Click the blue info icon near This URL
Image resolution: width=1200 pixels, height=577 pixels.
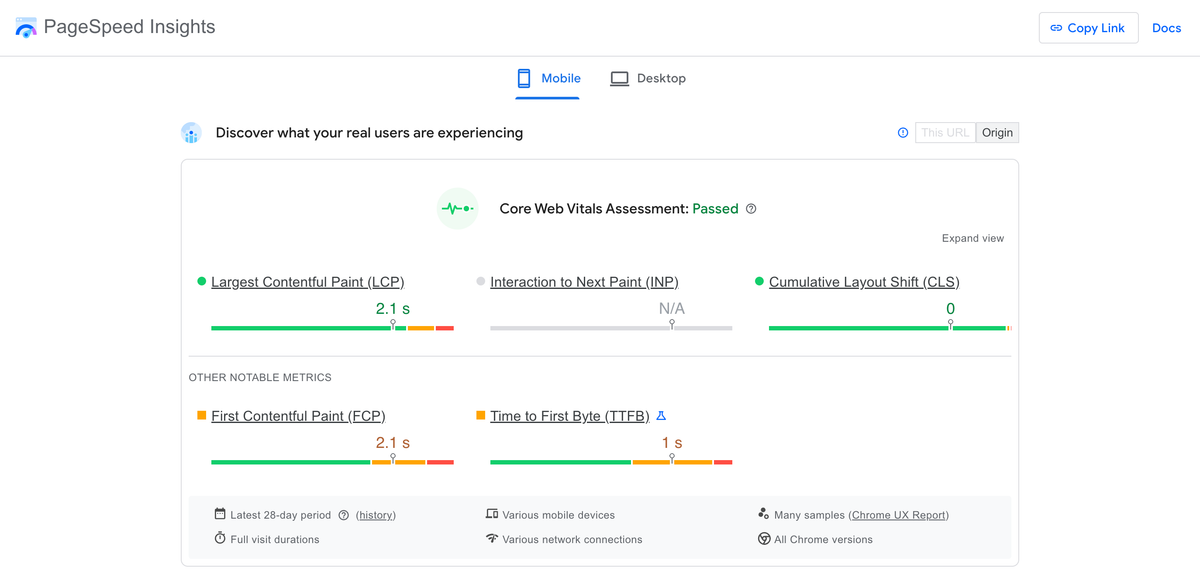902,132
